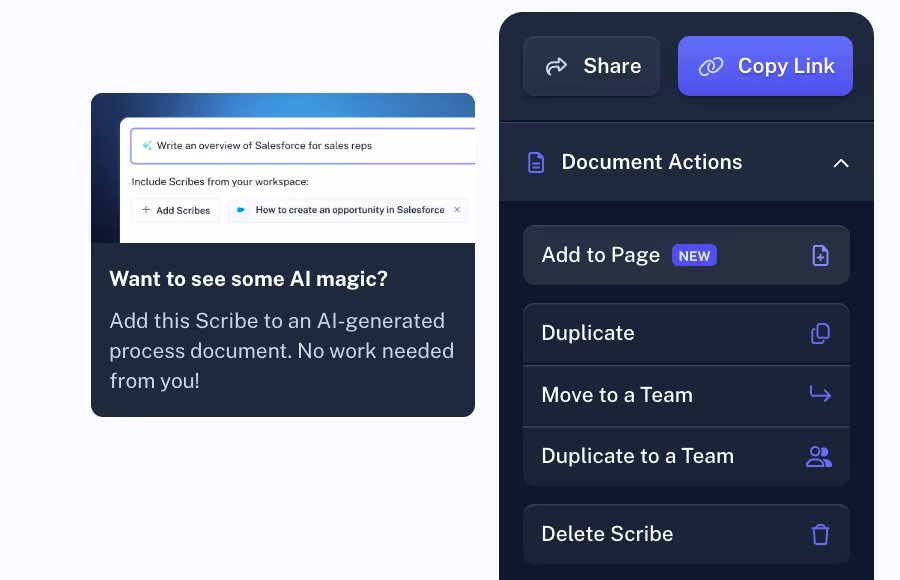Click the chain link icon inside Copy Link
Screen dimensions: 900x580
click(x=711, y=66)
